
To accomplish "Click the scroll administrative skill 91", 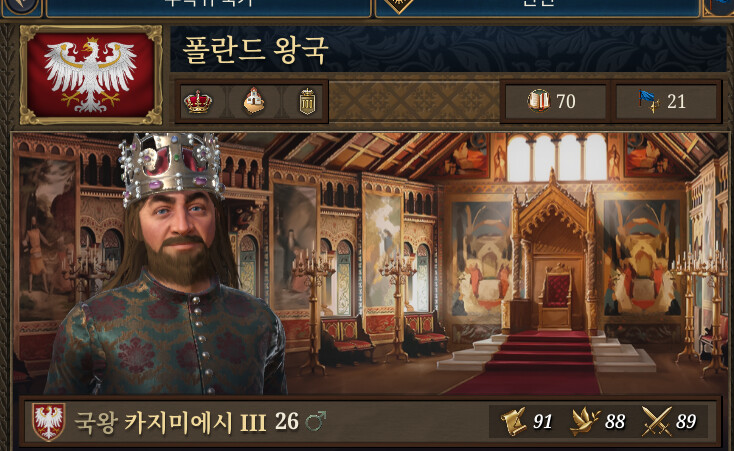I will click(527, 421).
